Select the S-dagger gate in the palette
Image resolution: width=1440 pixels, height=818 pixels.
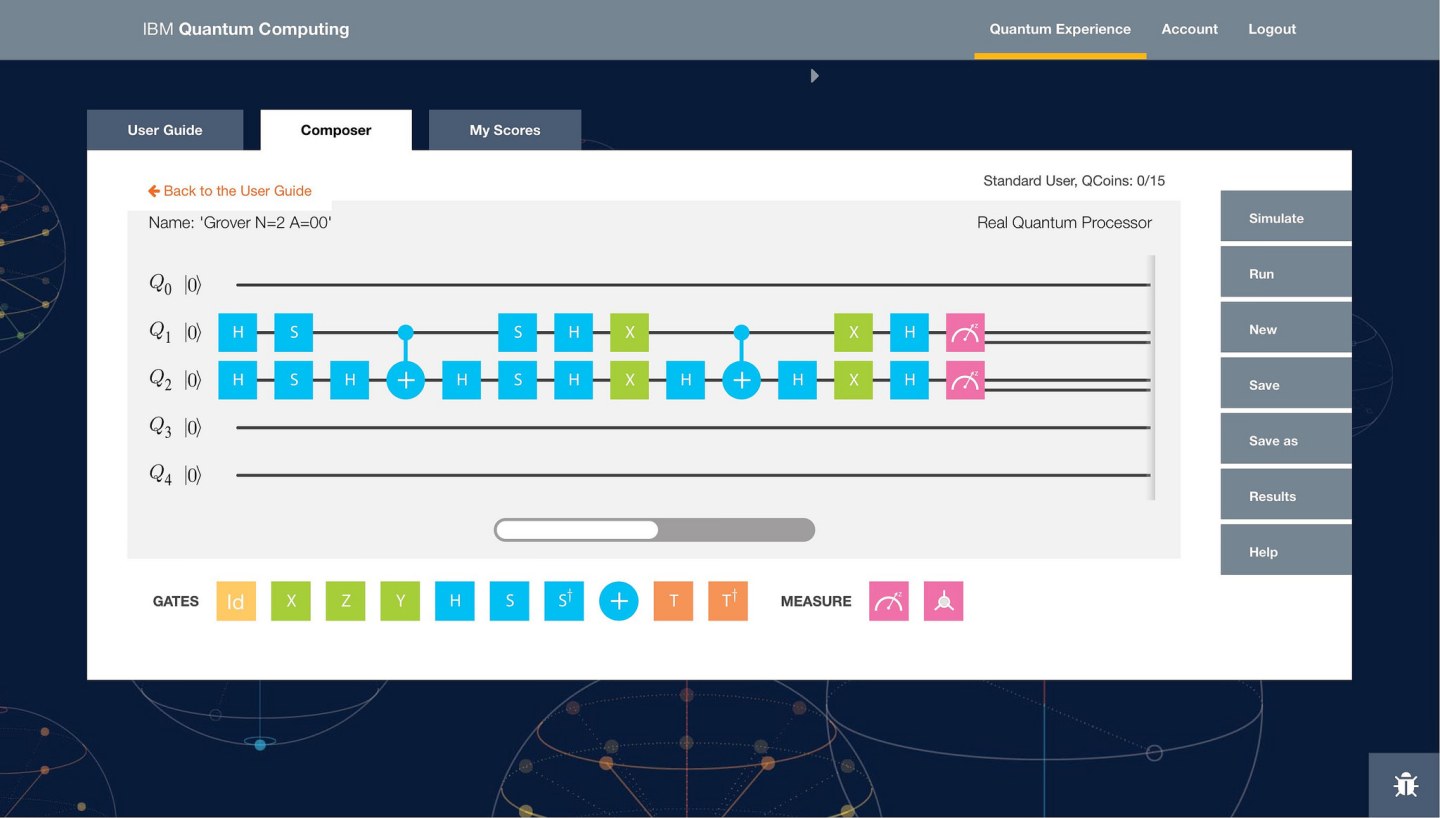[x=564, y=601]
